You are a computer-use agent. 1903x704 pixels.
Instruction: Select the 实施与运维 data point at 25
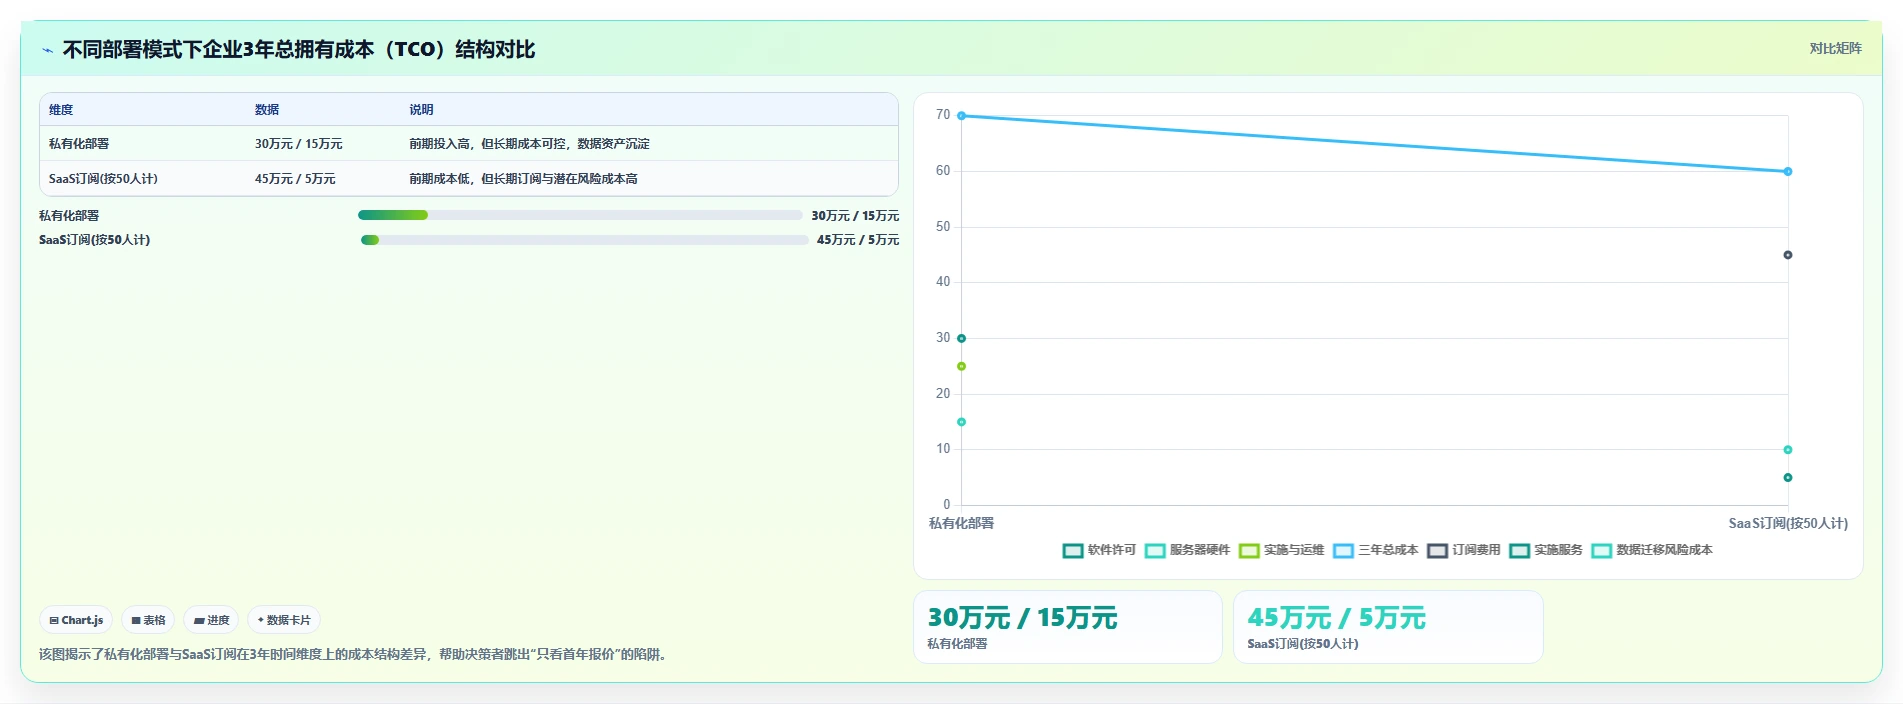(961, 366)
